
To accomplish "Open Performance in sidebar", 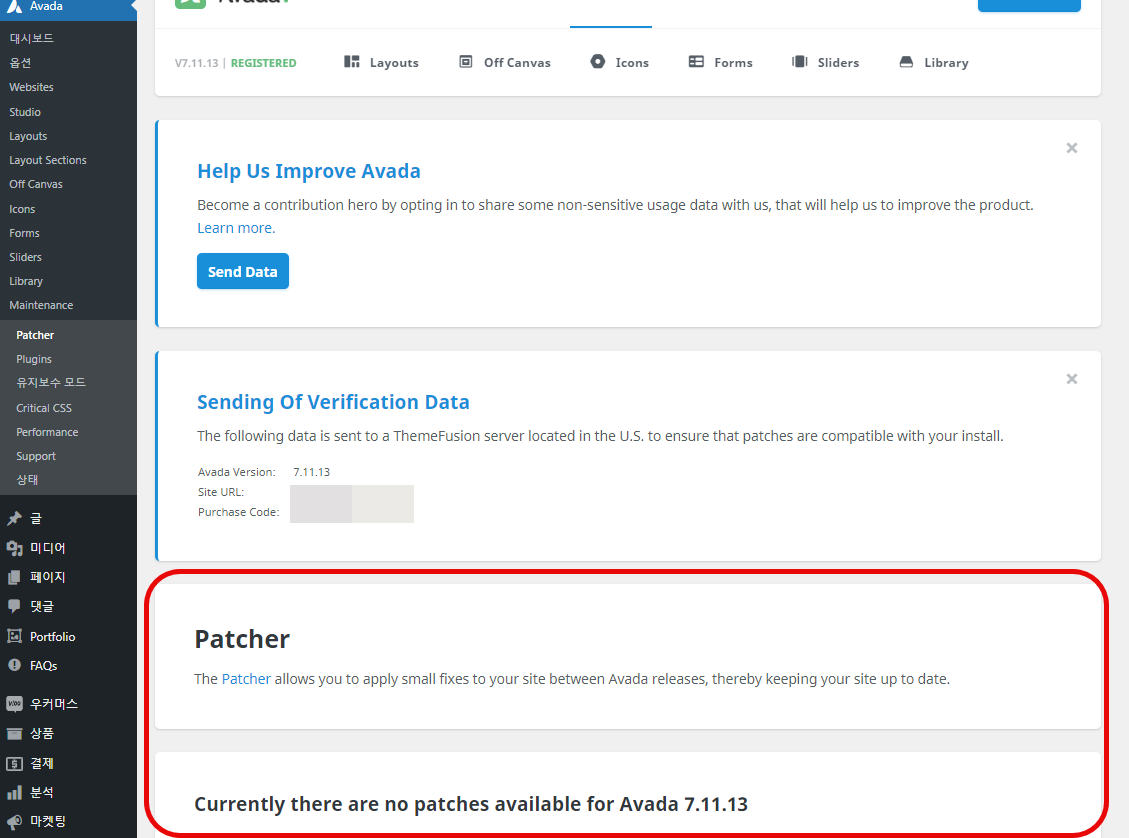I will click(x=48, y=432).
